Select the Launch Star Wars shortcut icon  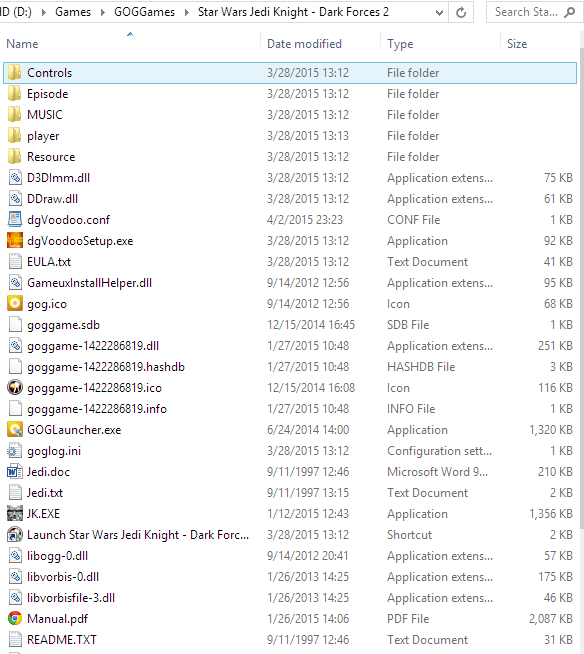coord(15,535)
